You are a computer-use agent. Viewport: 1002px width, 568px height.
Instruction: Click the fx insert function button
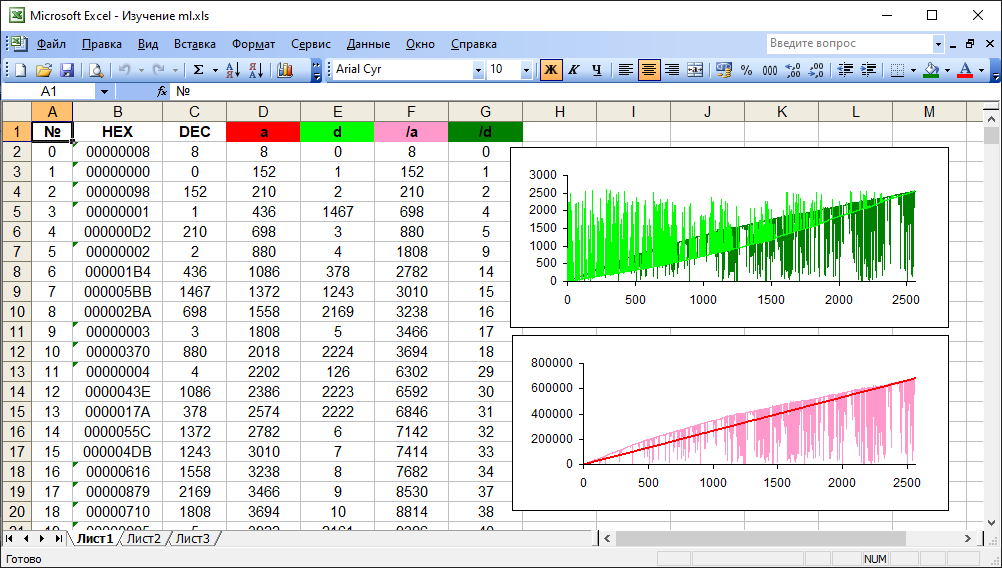click(x=162, y=91)
